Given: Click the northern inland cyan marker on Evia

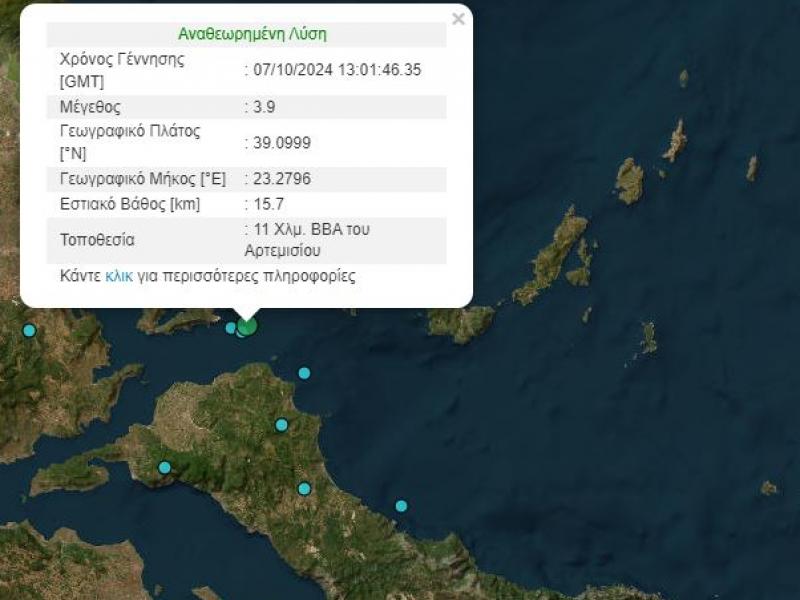Looking at the screenshot, I should point(282,425).
